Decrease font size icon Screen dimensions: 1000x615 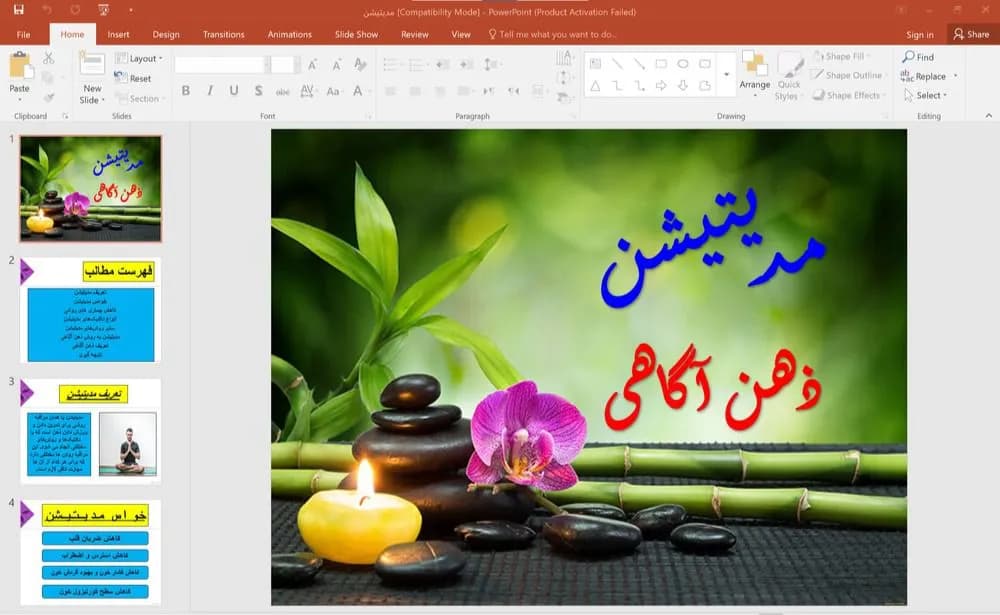click(336, 64)
